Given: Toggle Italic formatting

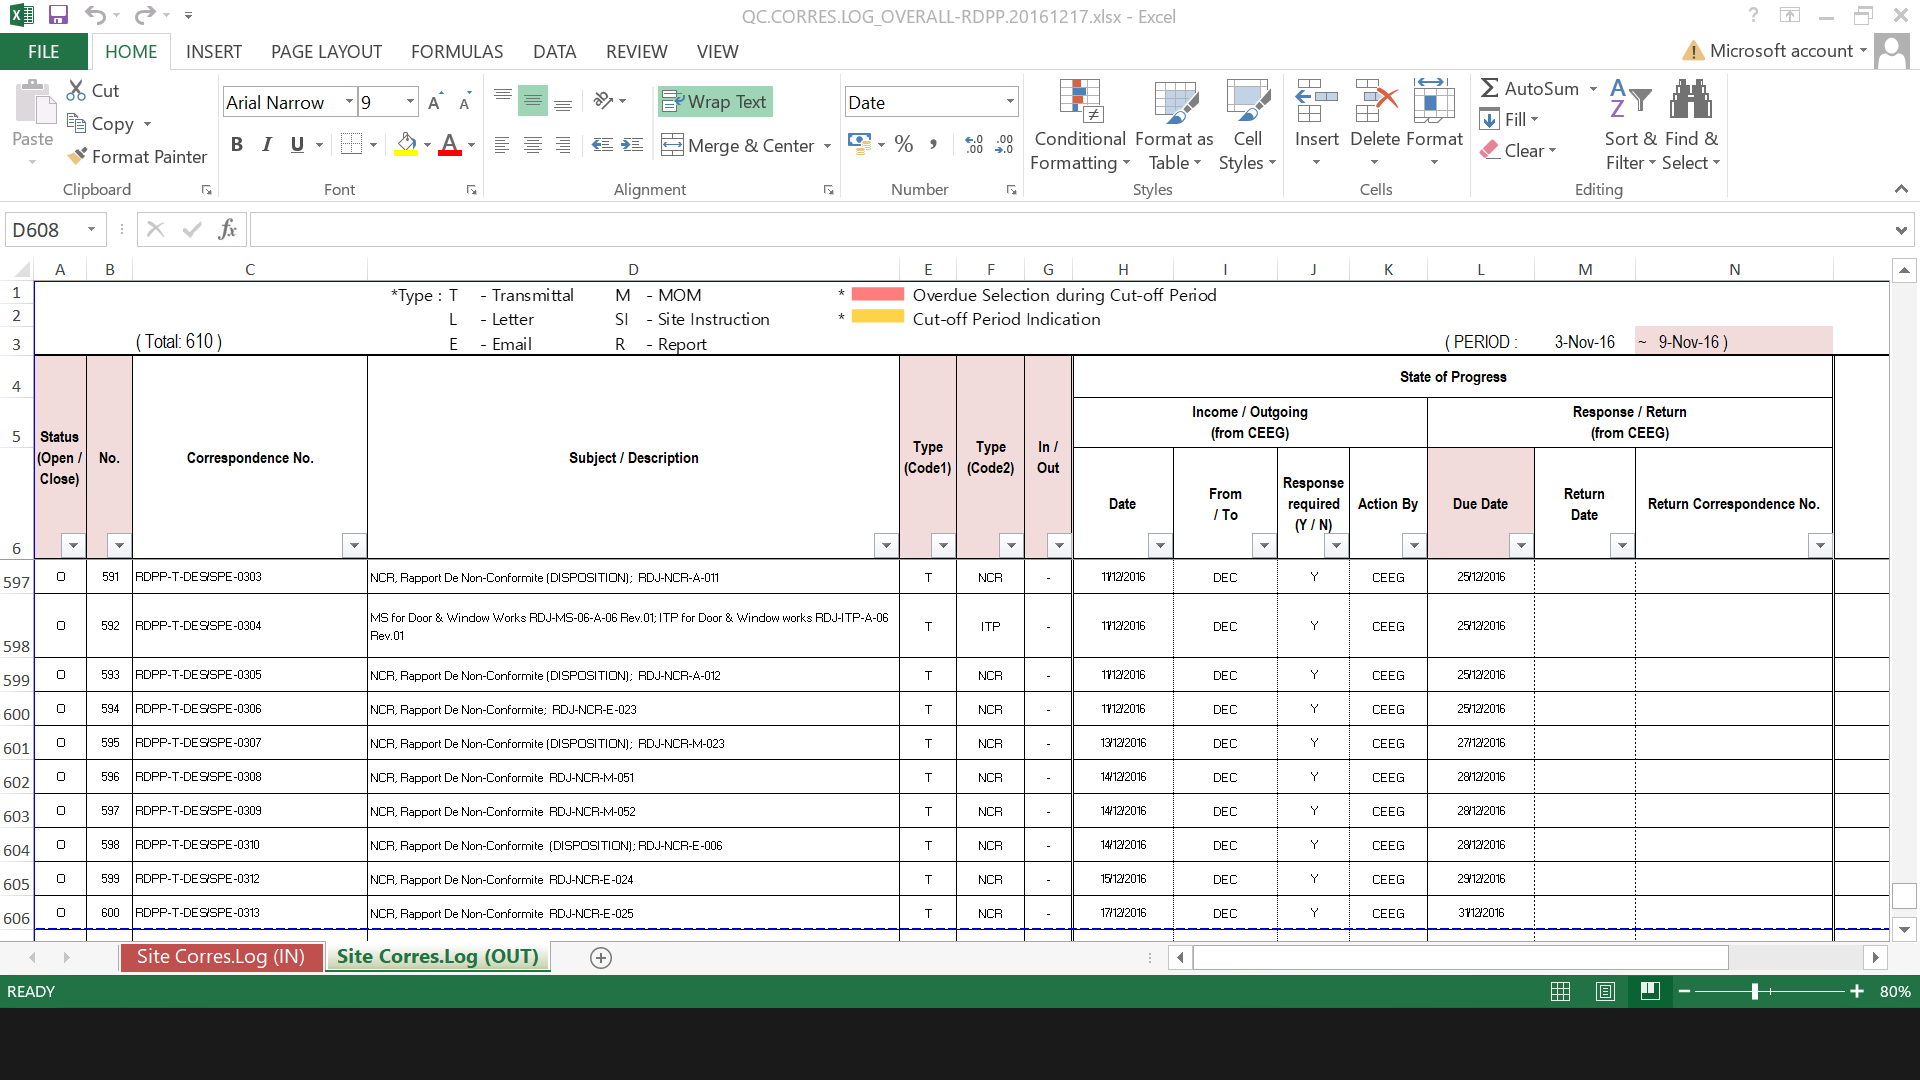Looking at the screenshot, I should (267, 145).
